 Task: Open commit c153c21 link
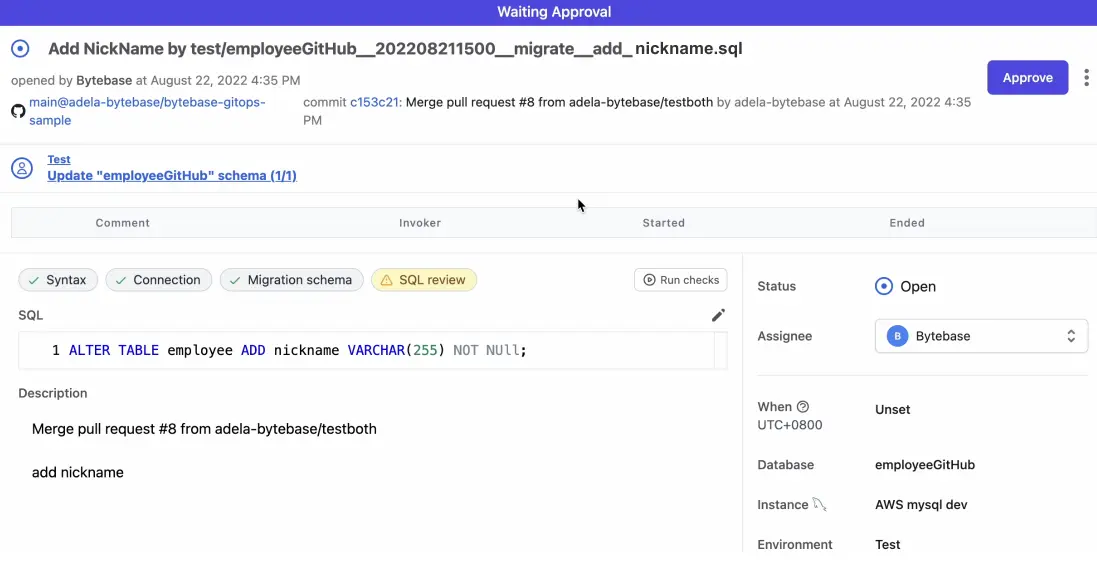[x=374, y=102]
